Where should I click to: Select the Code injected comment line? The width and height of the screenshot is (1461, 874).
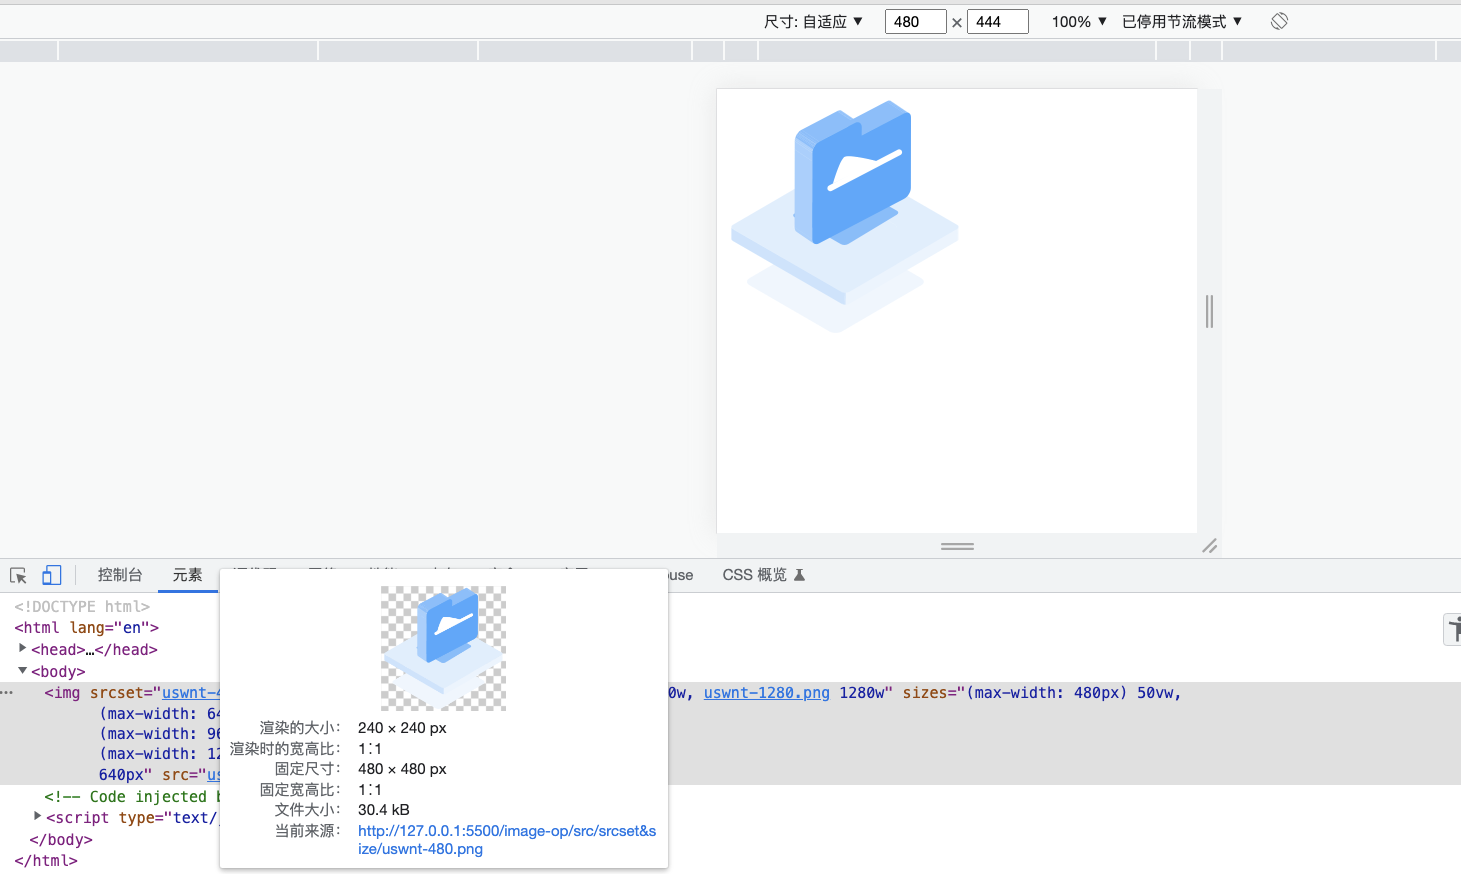click(x=132, y=797)
